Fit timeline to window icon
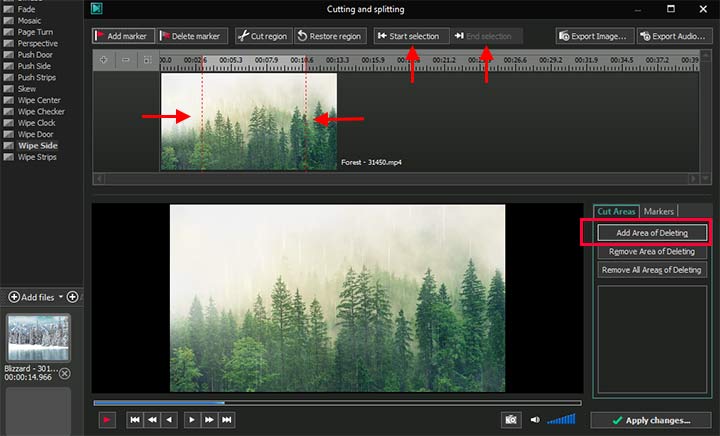This screenshot has width=720, height=436. point(147,60)
